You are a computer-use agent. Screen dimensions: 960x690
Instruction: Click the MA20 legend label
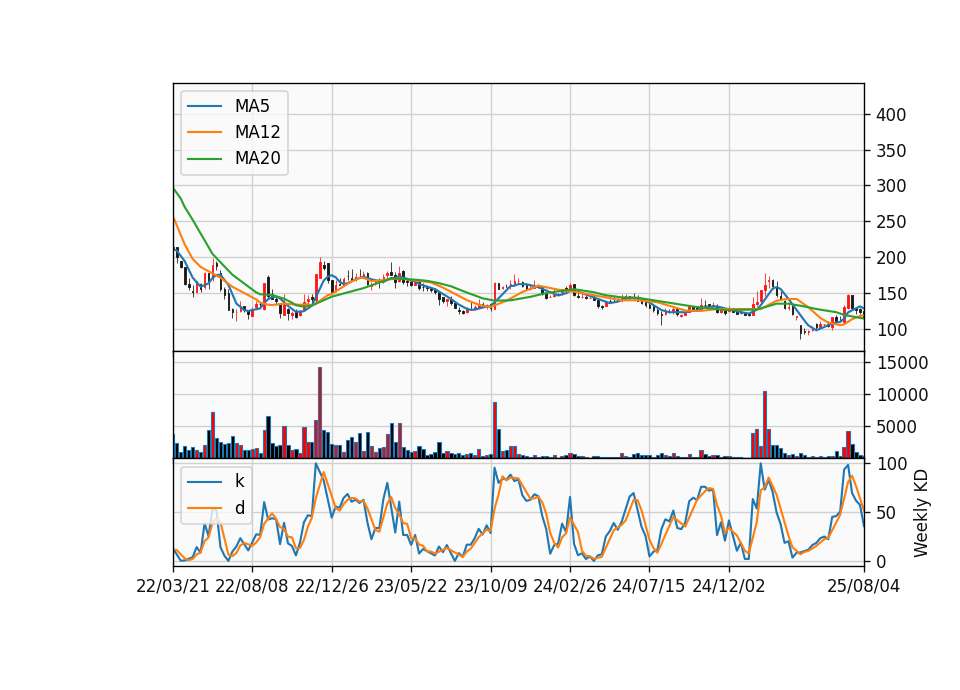pyautogui.click(x=257, y=159)
